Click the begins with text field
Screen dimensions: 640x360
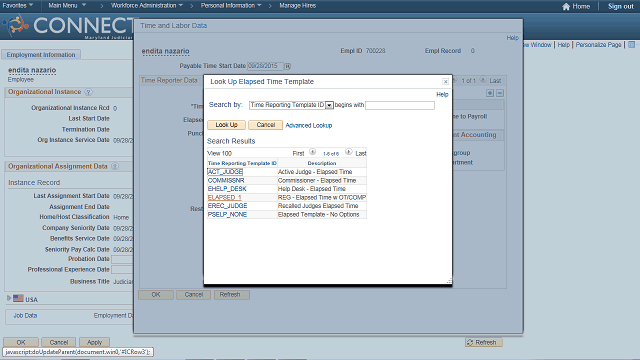(400, 105)
